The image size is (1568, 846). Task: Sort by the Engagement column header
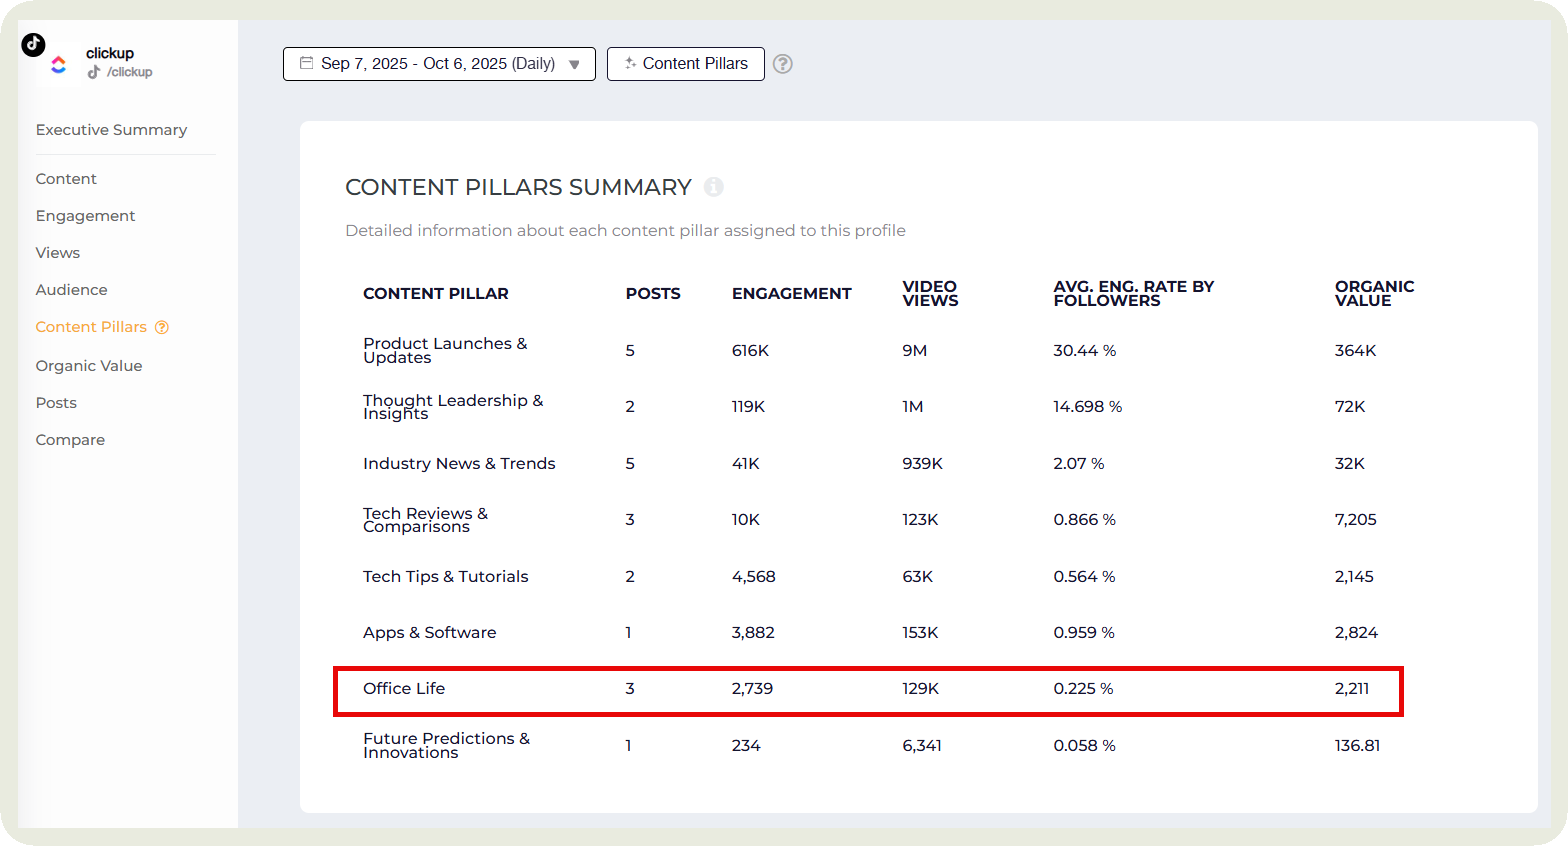[x=791, y=294]
